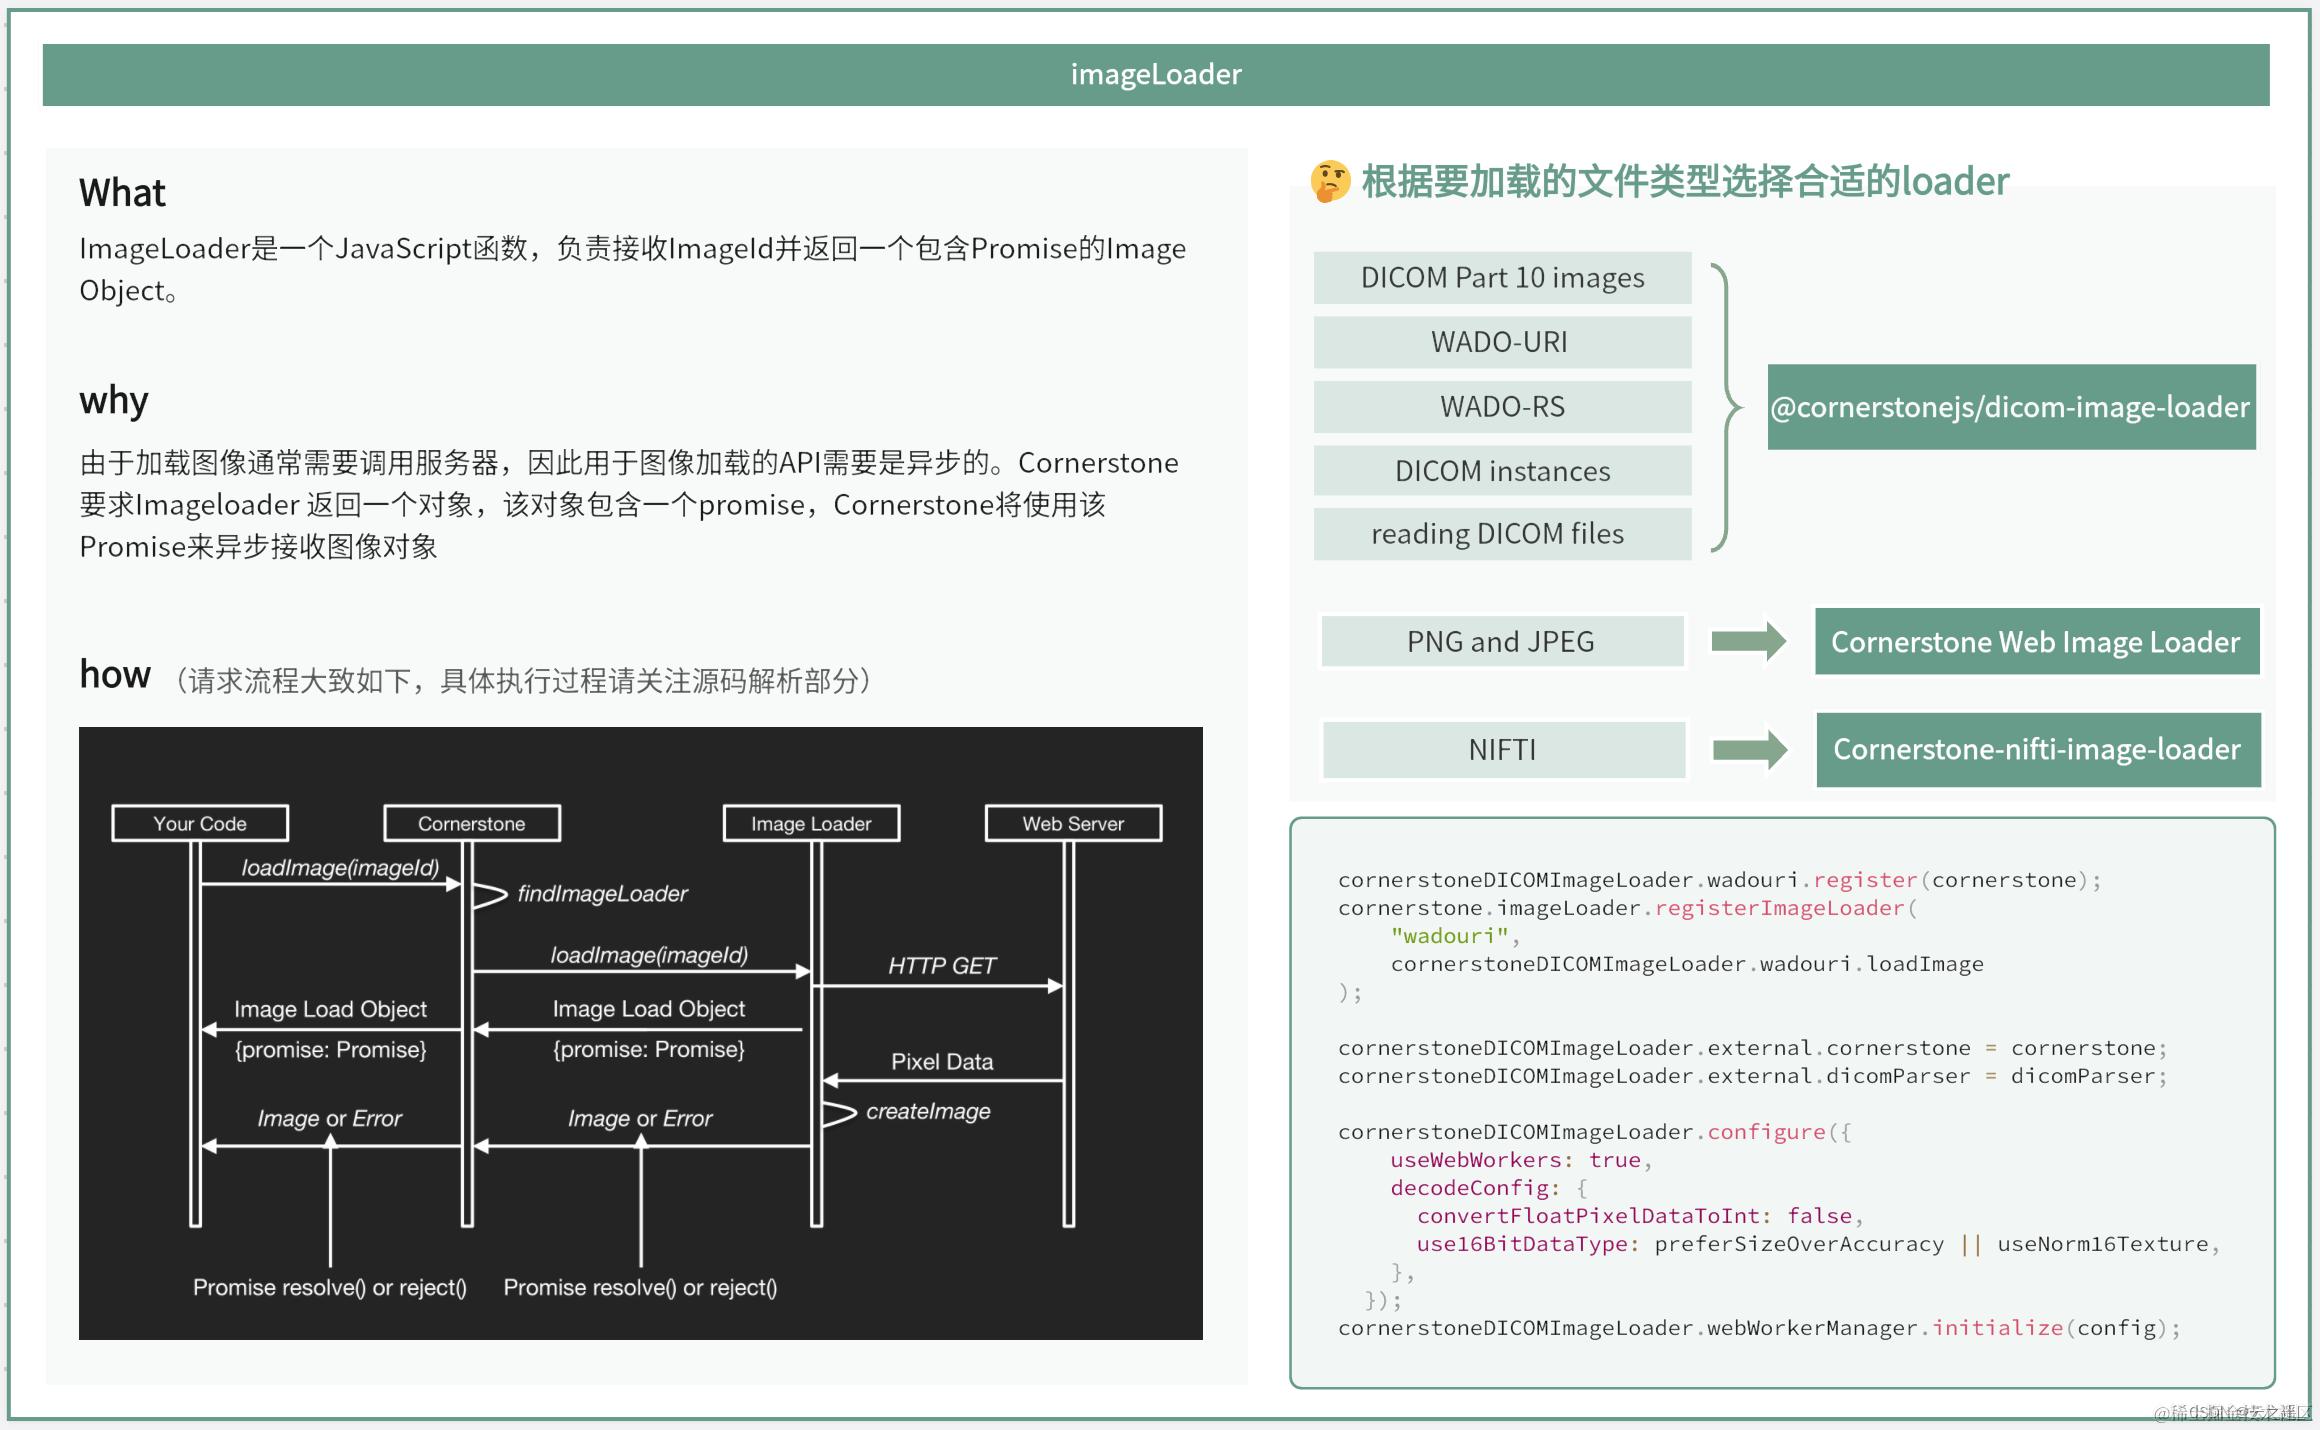Click the arrow beside PNG and JPEG
2320x1430 pixels.
1748,641
